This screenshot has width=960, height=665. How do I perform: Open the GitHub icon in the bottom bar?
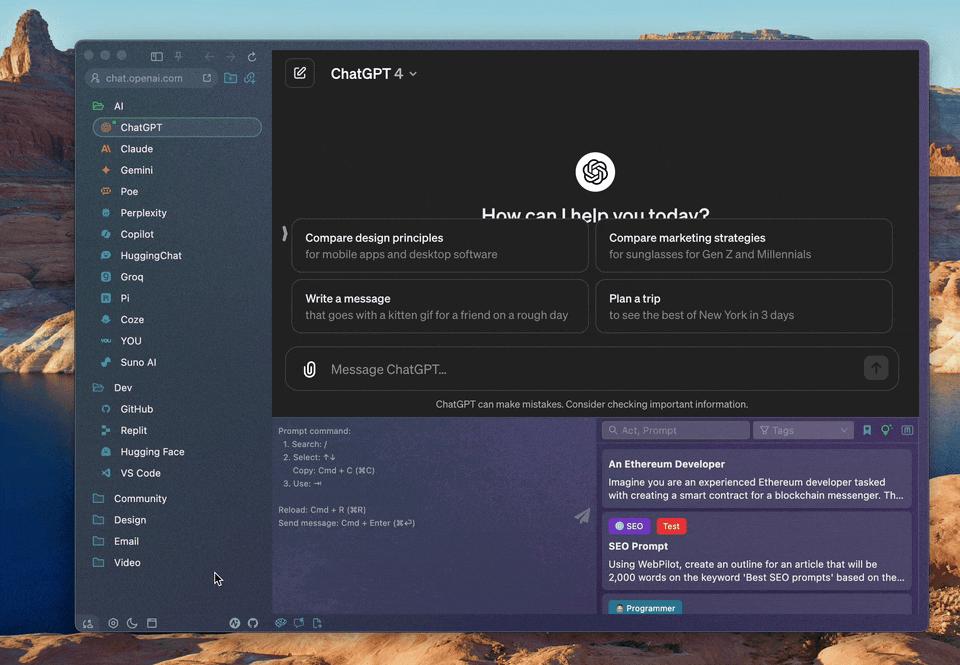coord(253,623)
